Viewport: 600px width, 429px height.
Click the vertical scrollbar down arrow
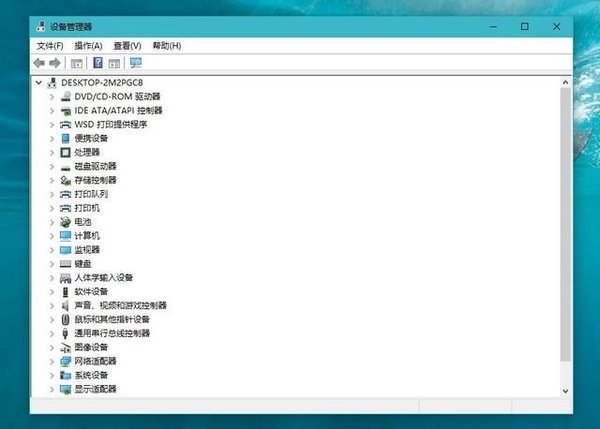(x=565, y=390)
